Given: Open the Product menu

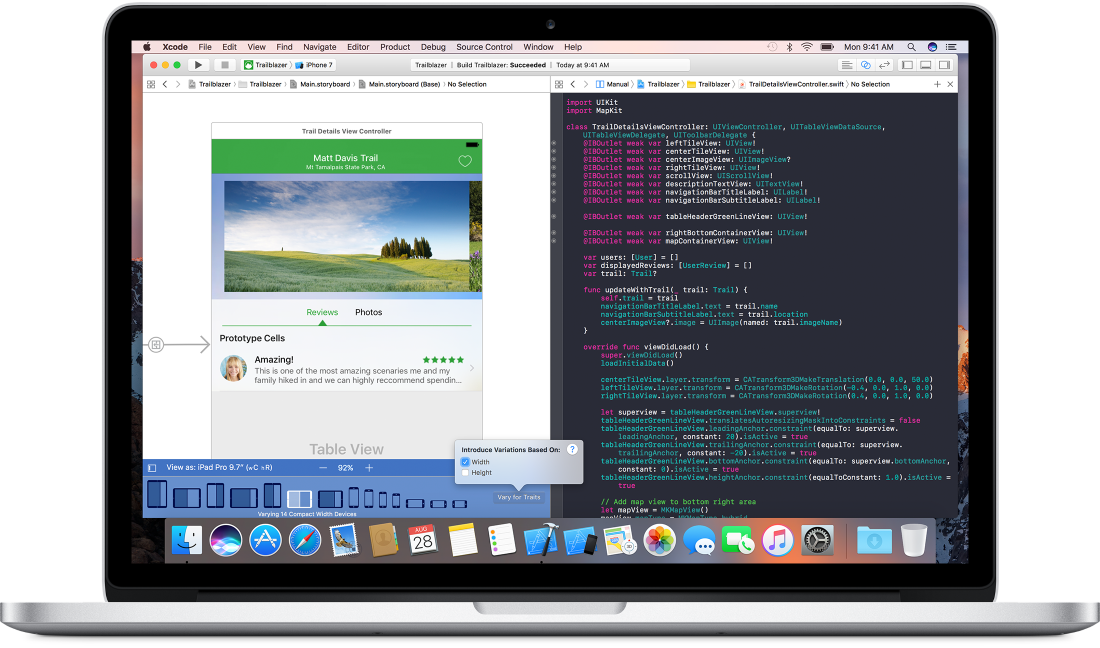Looking at the screenshot, I should (395, 47).
